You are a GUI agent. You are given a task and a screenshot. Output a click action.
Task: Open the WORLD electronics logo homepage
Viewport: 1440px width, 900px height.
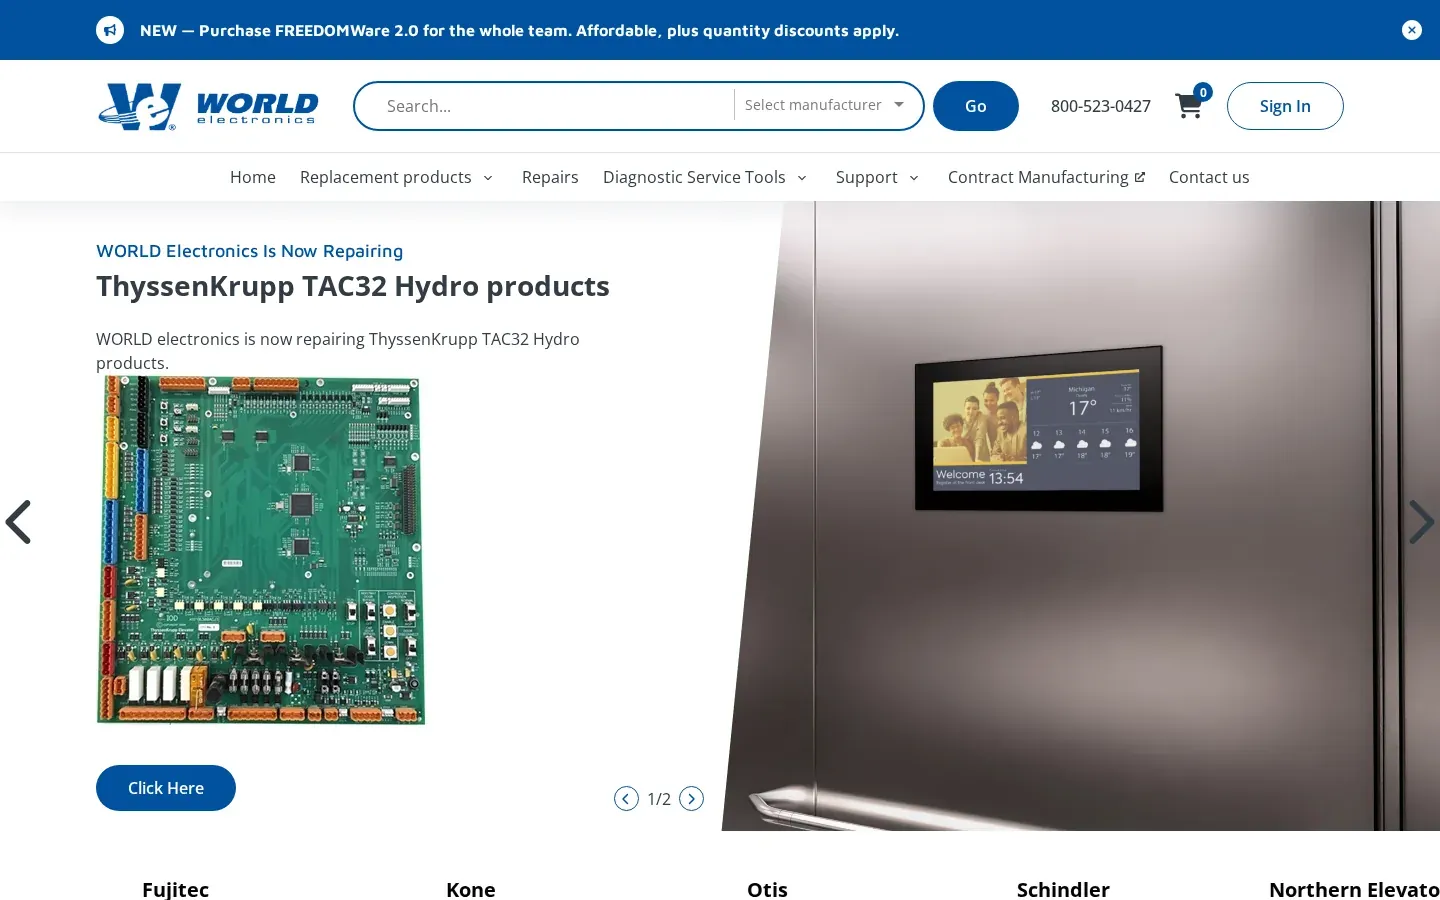(x=208, y=106)
